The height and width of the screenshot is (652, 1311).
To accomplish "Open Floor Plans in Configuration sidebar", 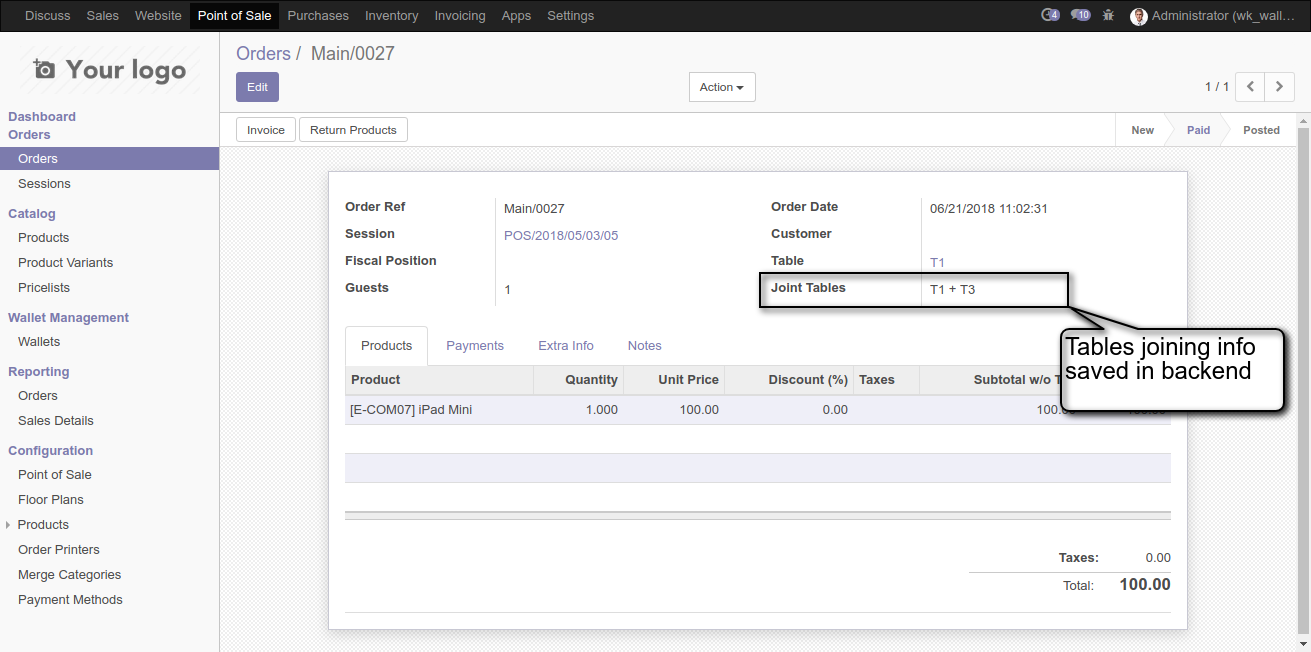I will point(50,499).
